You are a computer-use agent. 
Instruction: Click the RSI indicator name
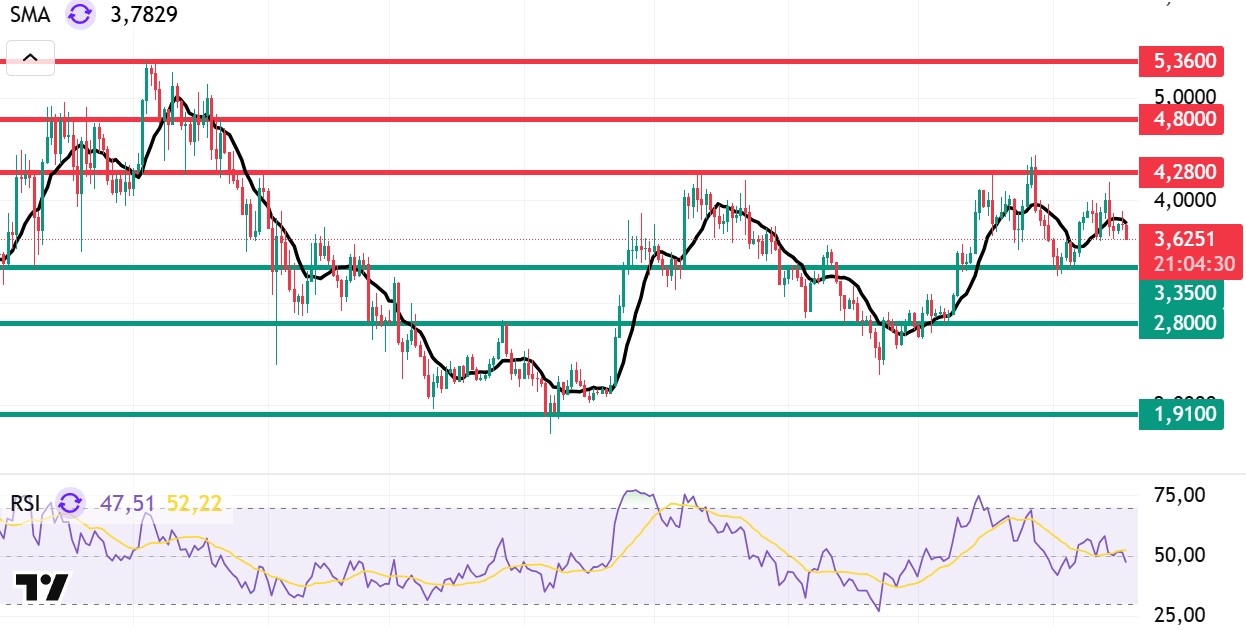26,502
